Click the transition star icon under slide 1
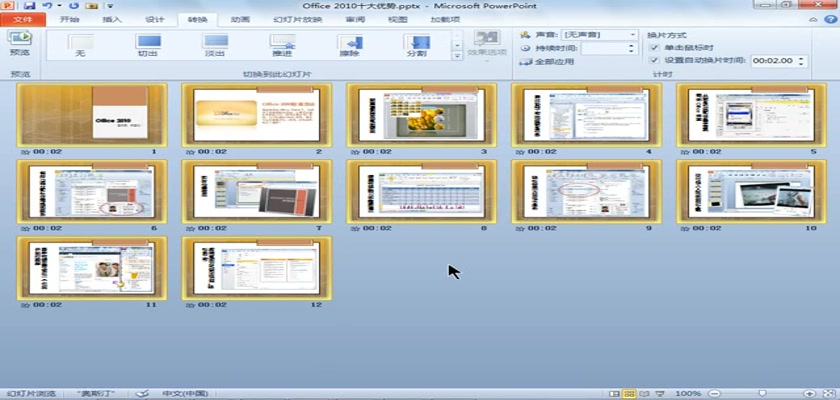This screenshot has height=400, width=840. pos(25,152)
